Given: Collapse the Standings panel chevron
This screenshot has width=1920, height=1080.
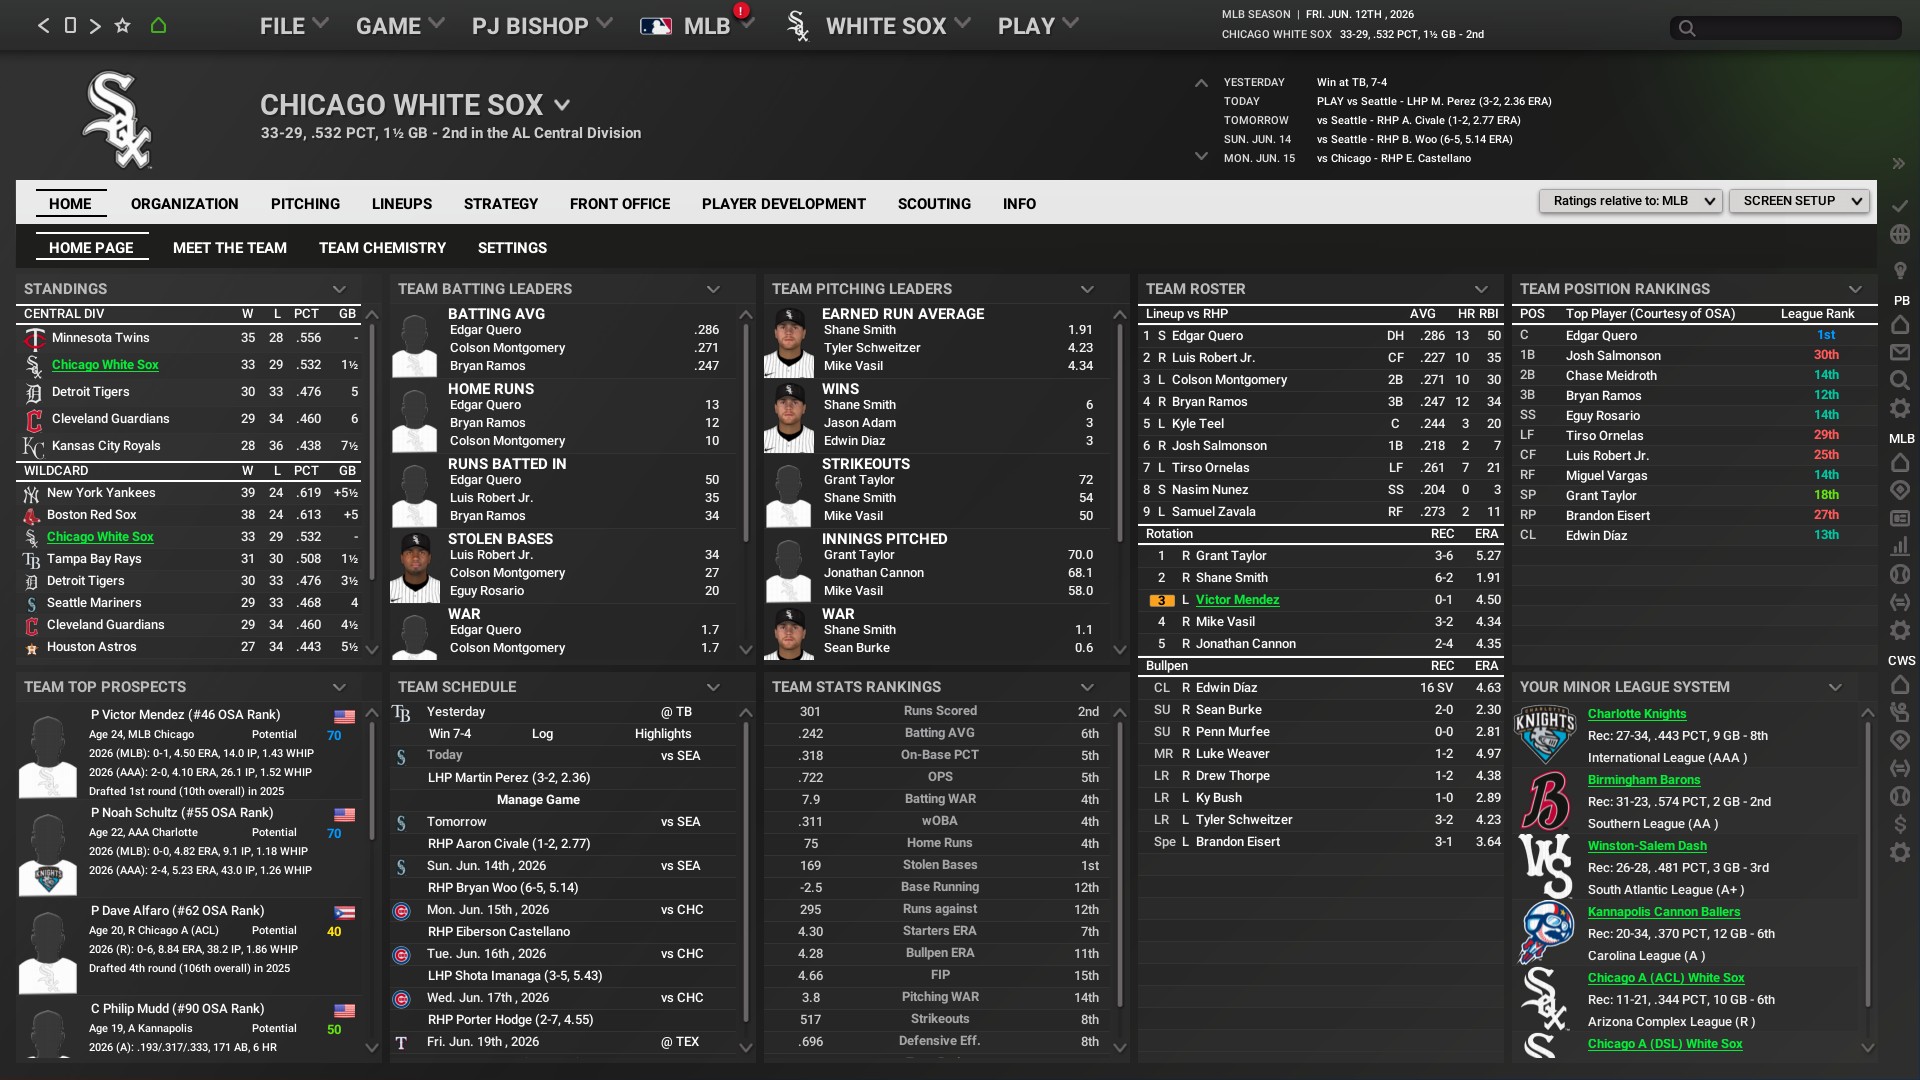Looking at the screenshot, I should pyautogui.click(x=339, y=290).
